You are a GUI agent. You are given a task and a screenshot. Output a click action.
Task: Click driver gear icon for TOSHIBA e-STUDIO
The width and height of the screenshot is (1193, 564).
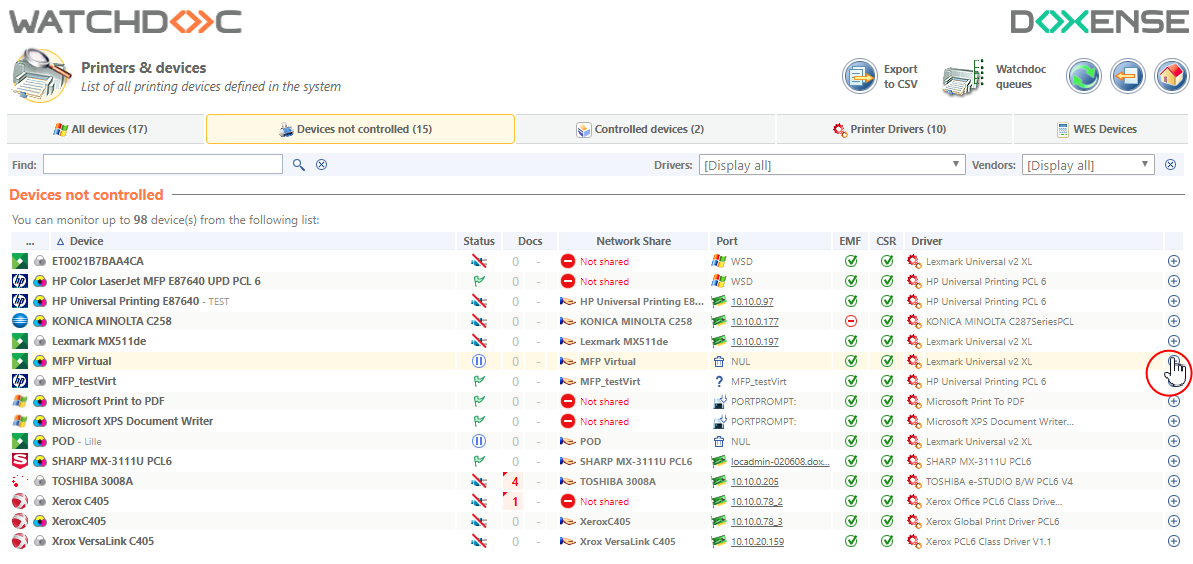point(915,481)
